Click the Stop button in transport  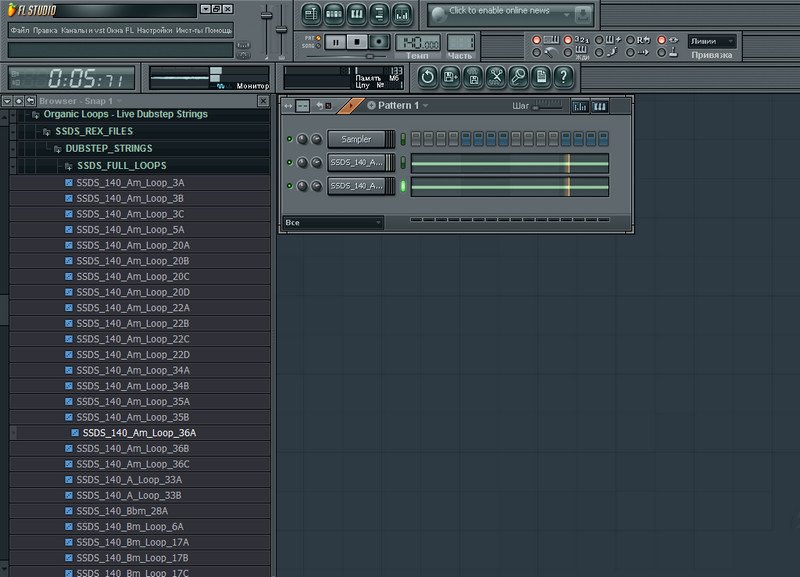357,42
